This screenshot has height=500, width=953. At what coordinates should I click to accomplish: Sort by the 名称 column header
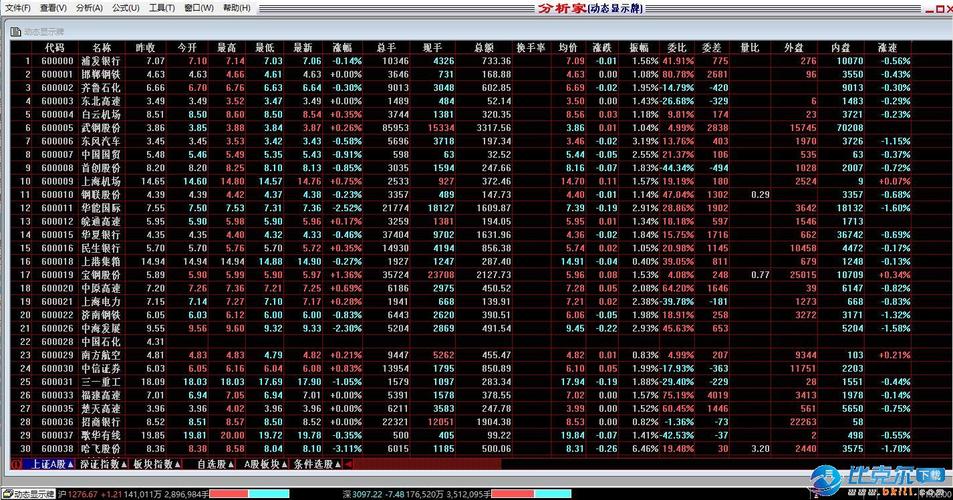pyautogui.click(x=101, y=47)
